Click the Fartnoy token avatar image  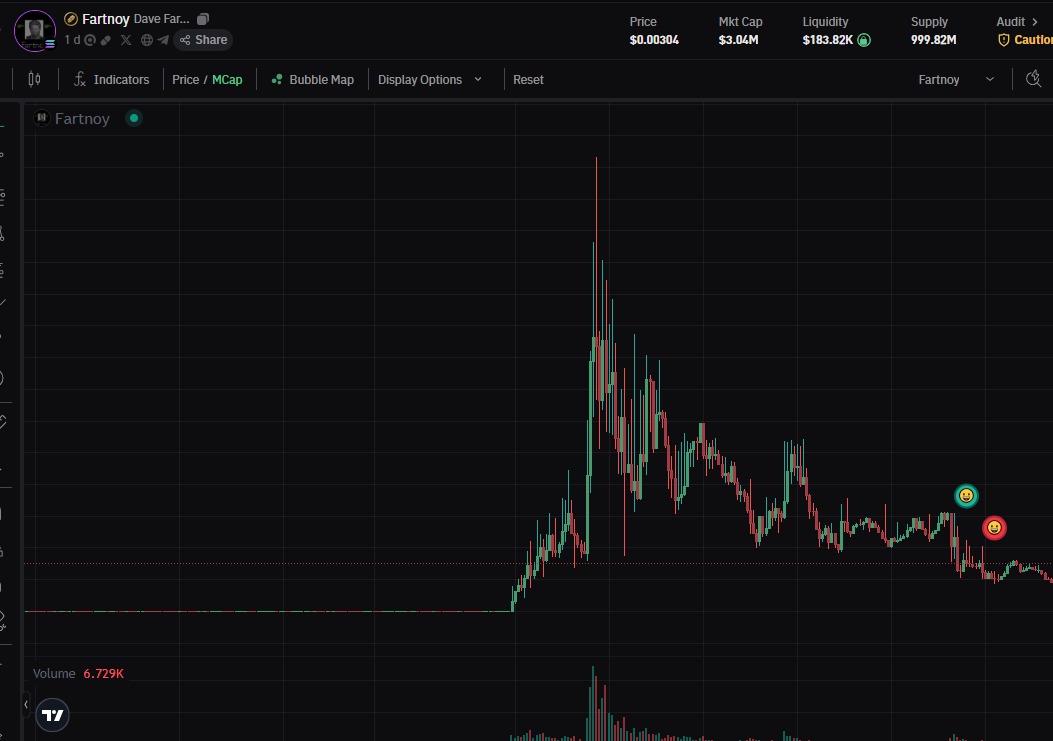pos(34,31)
